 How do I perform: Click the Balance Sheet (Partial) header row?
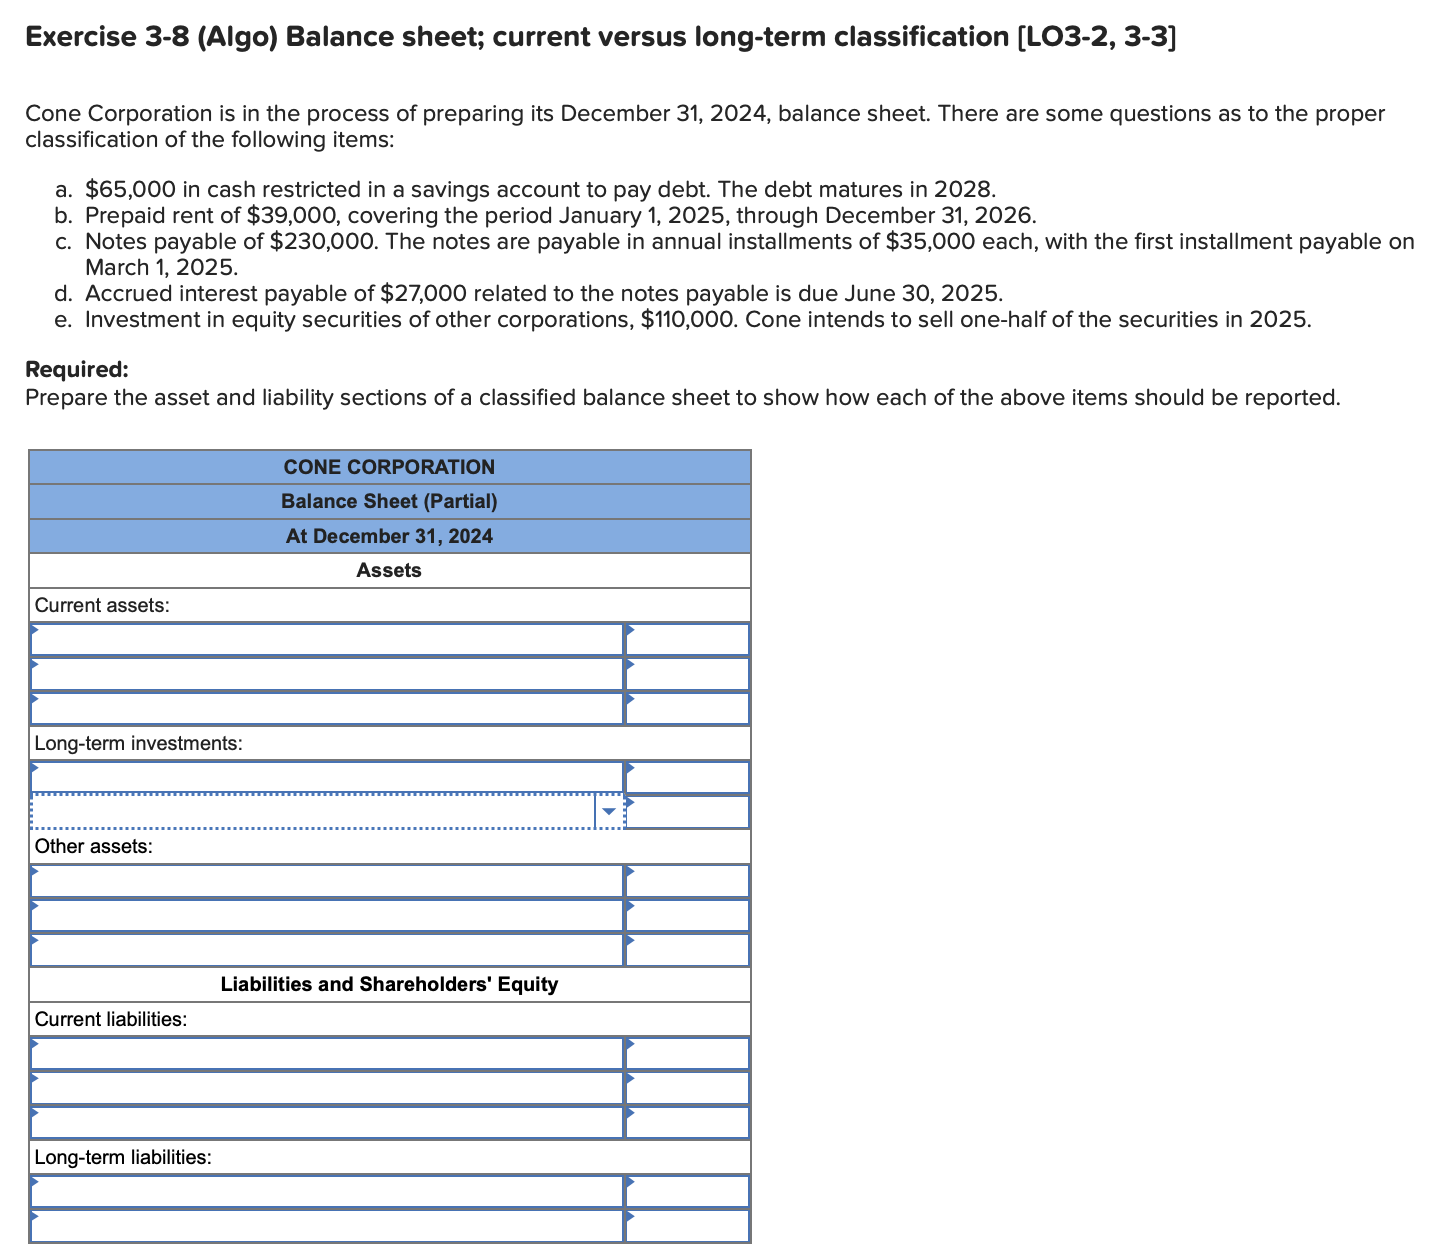(389, 501)
